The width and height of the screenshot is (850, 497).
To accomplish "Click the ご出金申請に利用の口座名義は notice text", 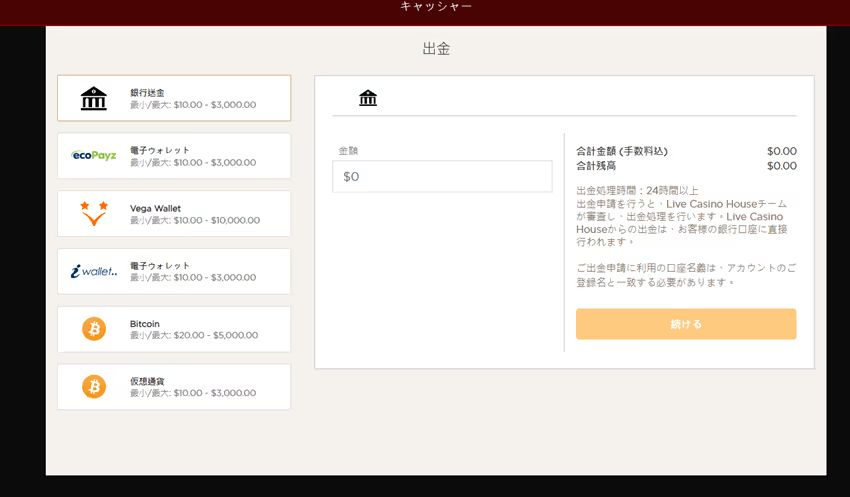I will tap(686, 275).
